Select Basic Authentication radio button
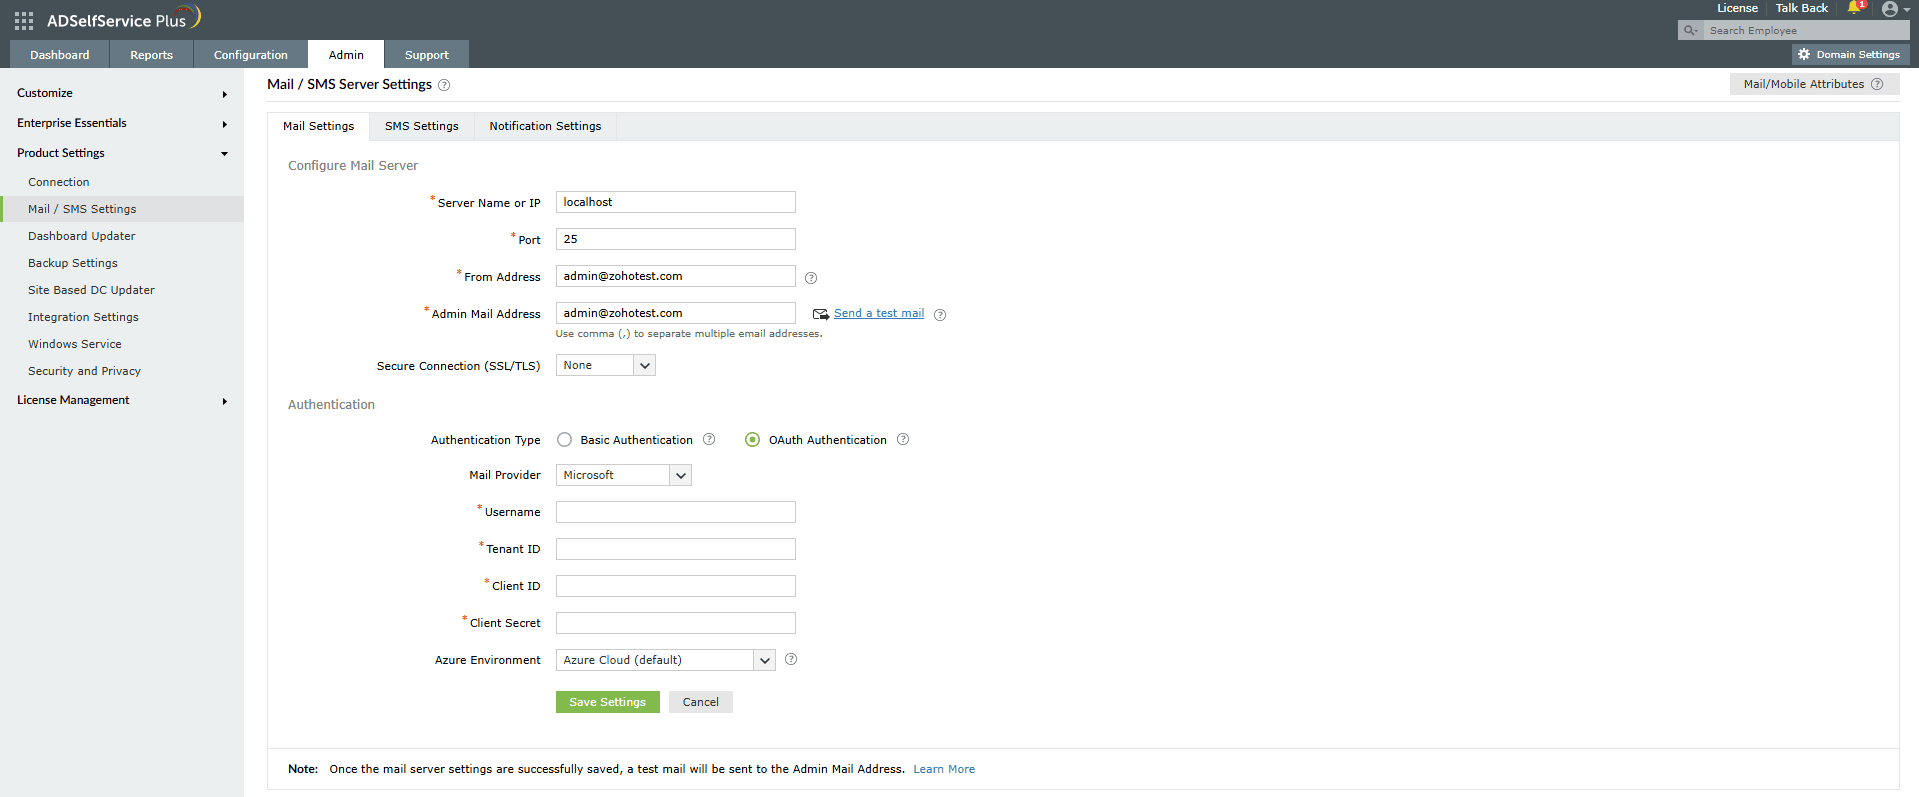Screen dimensions: 1919x797 pos(565,440)
